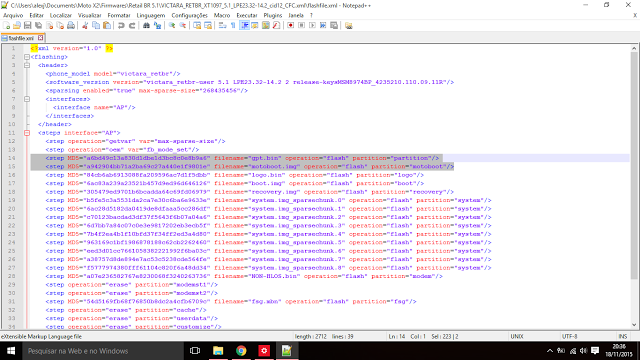
Task: Toggle word wrap in the toolbar
Action: (222, 26)
